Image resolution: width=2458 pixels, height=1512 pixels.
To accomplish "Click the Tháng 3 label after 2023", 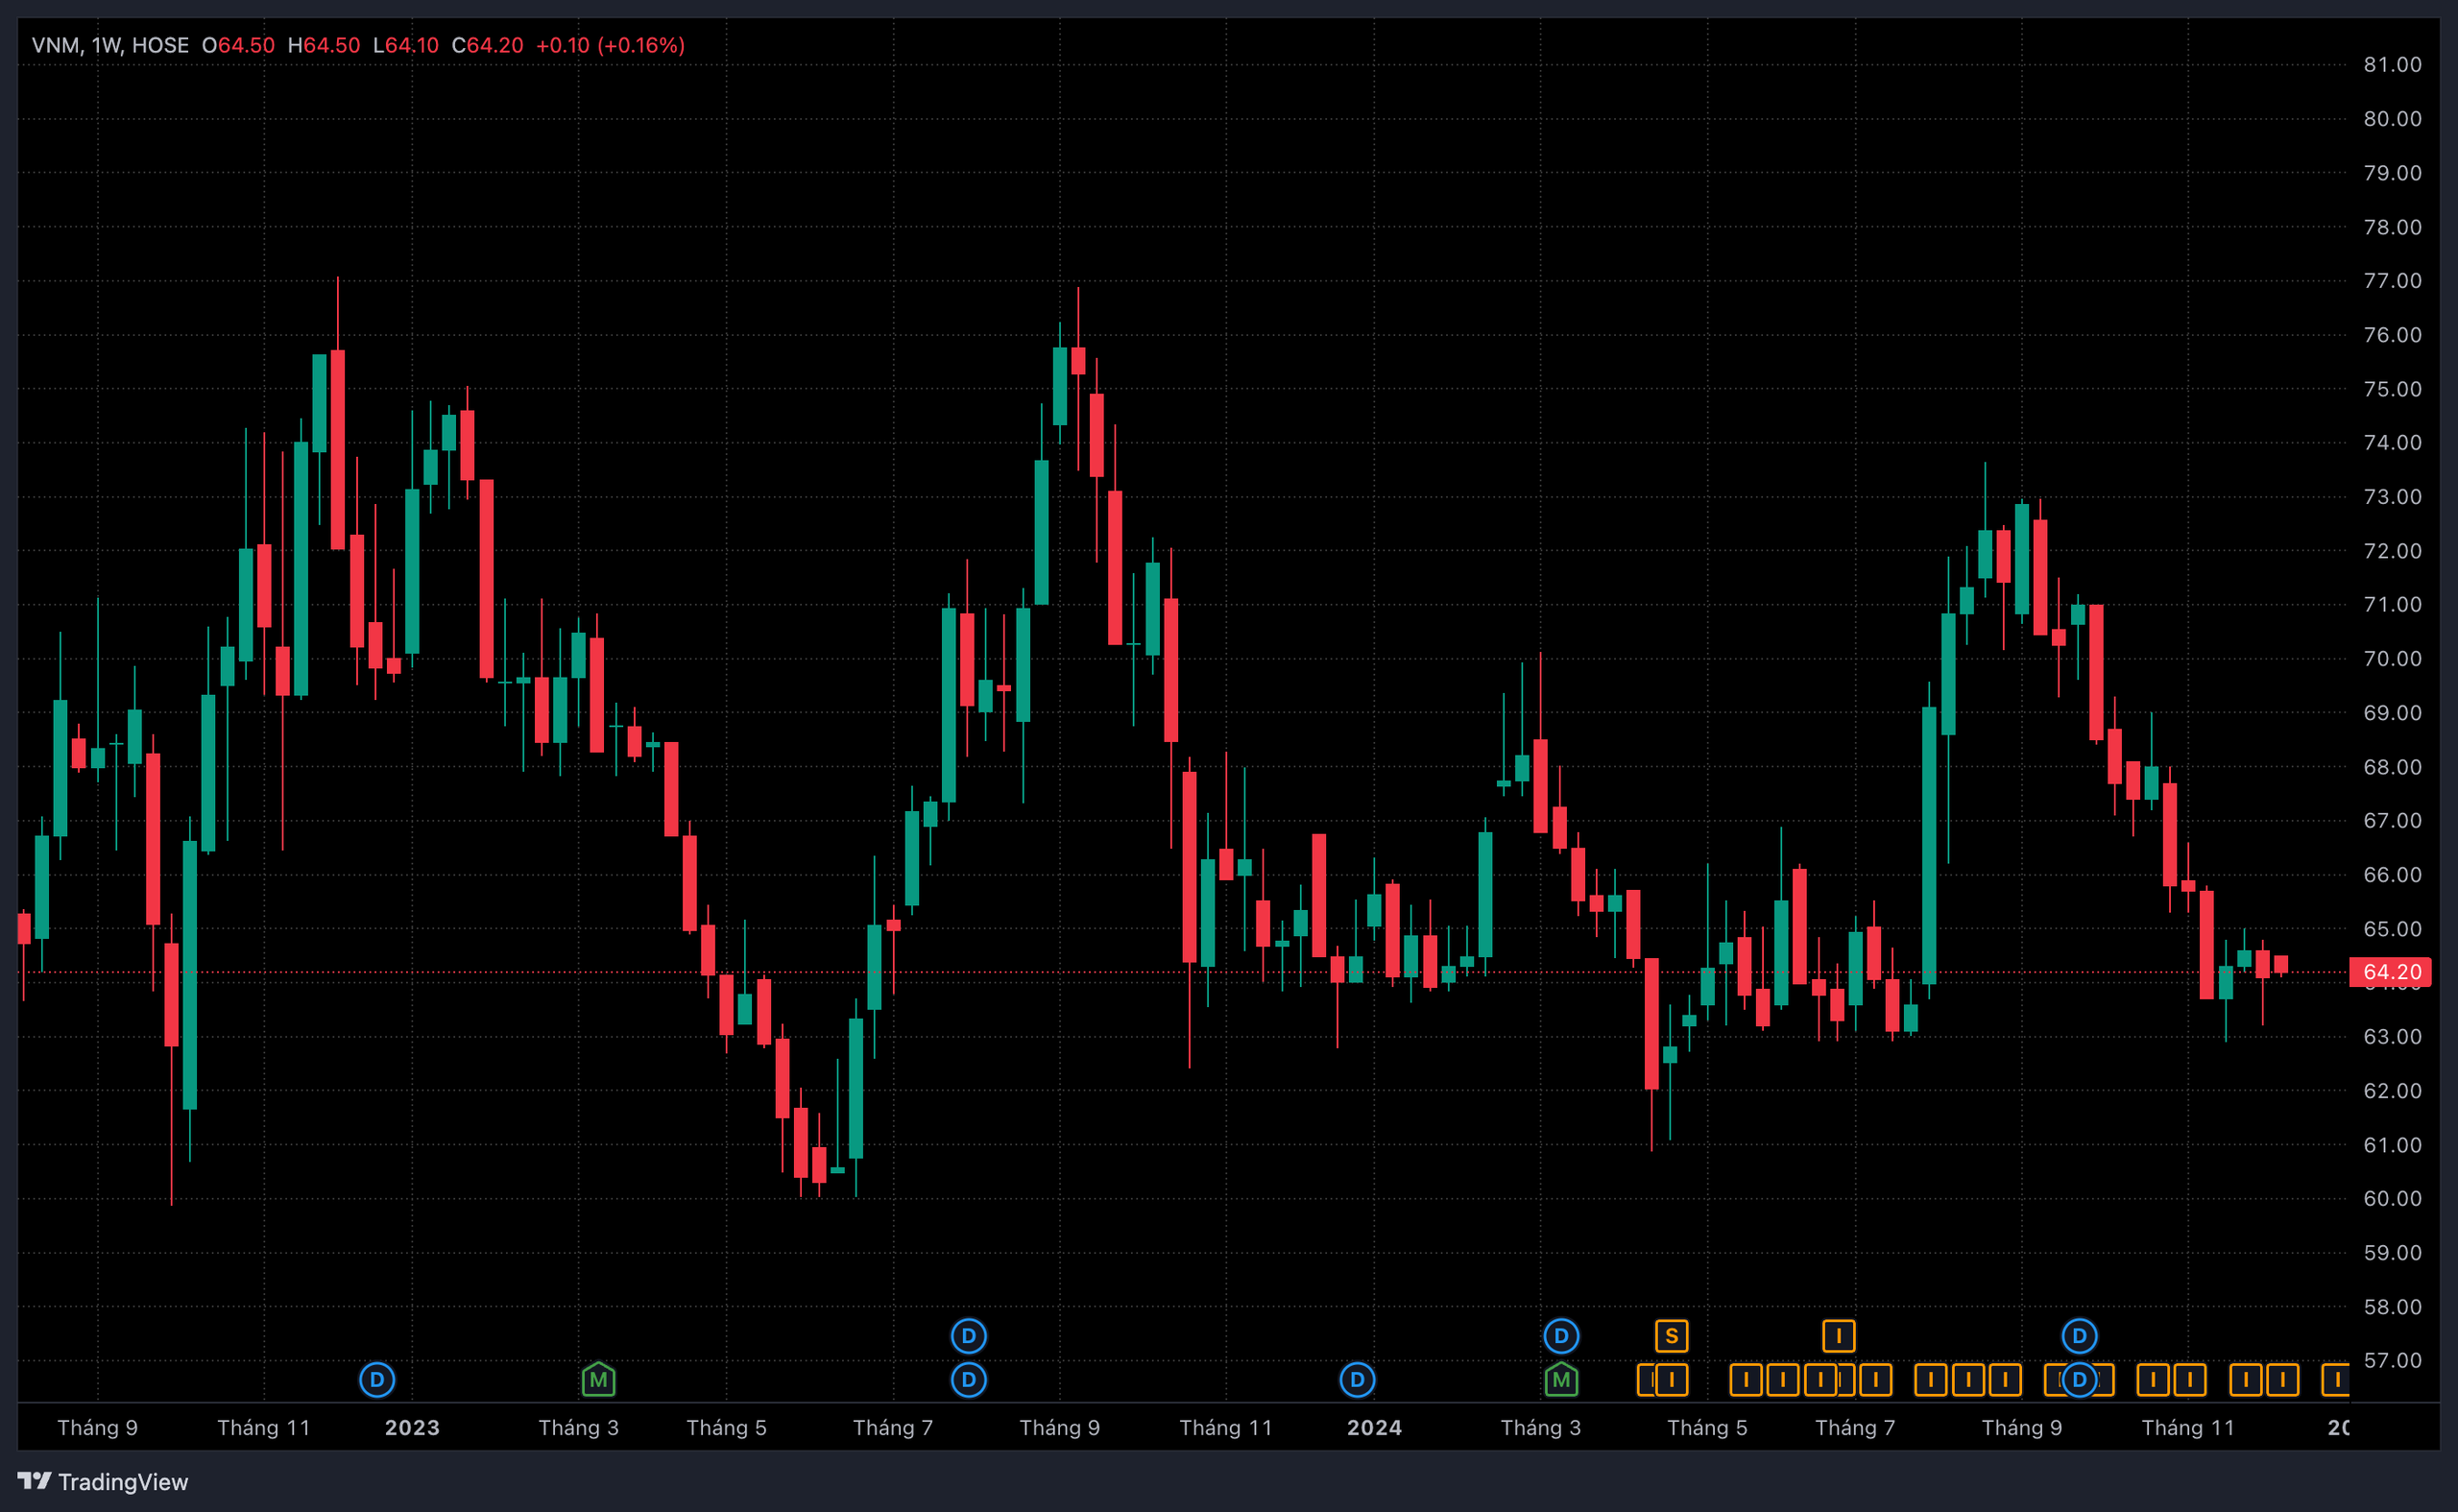I will [578, 1428].
